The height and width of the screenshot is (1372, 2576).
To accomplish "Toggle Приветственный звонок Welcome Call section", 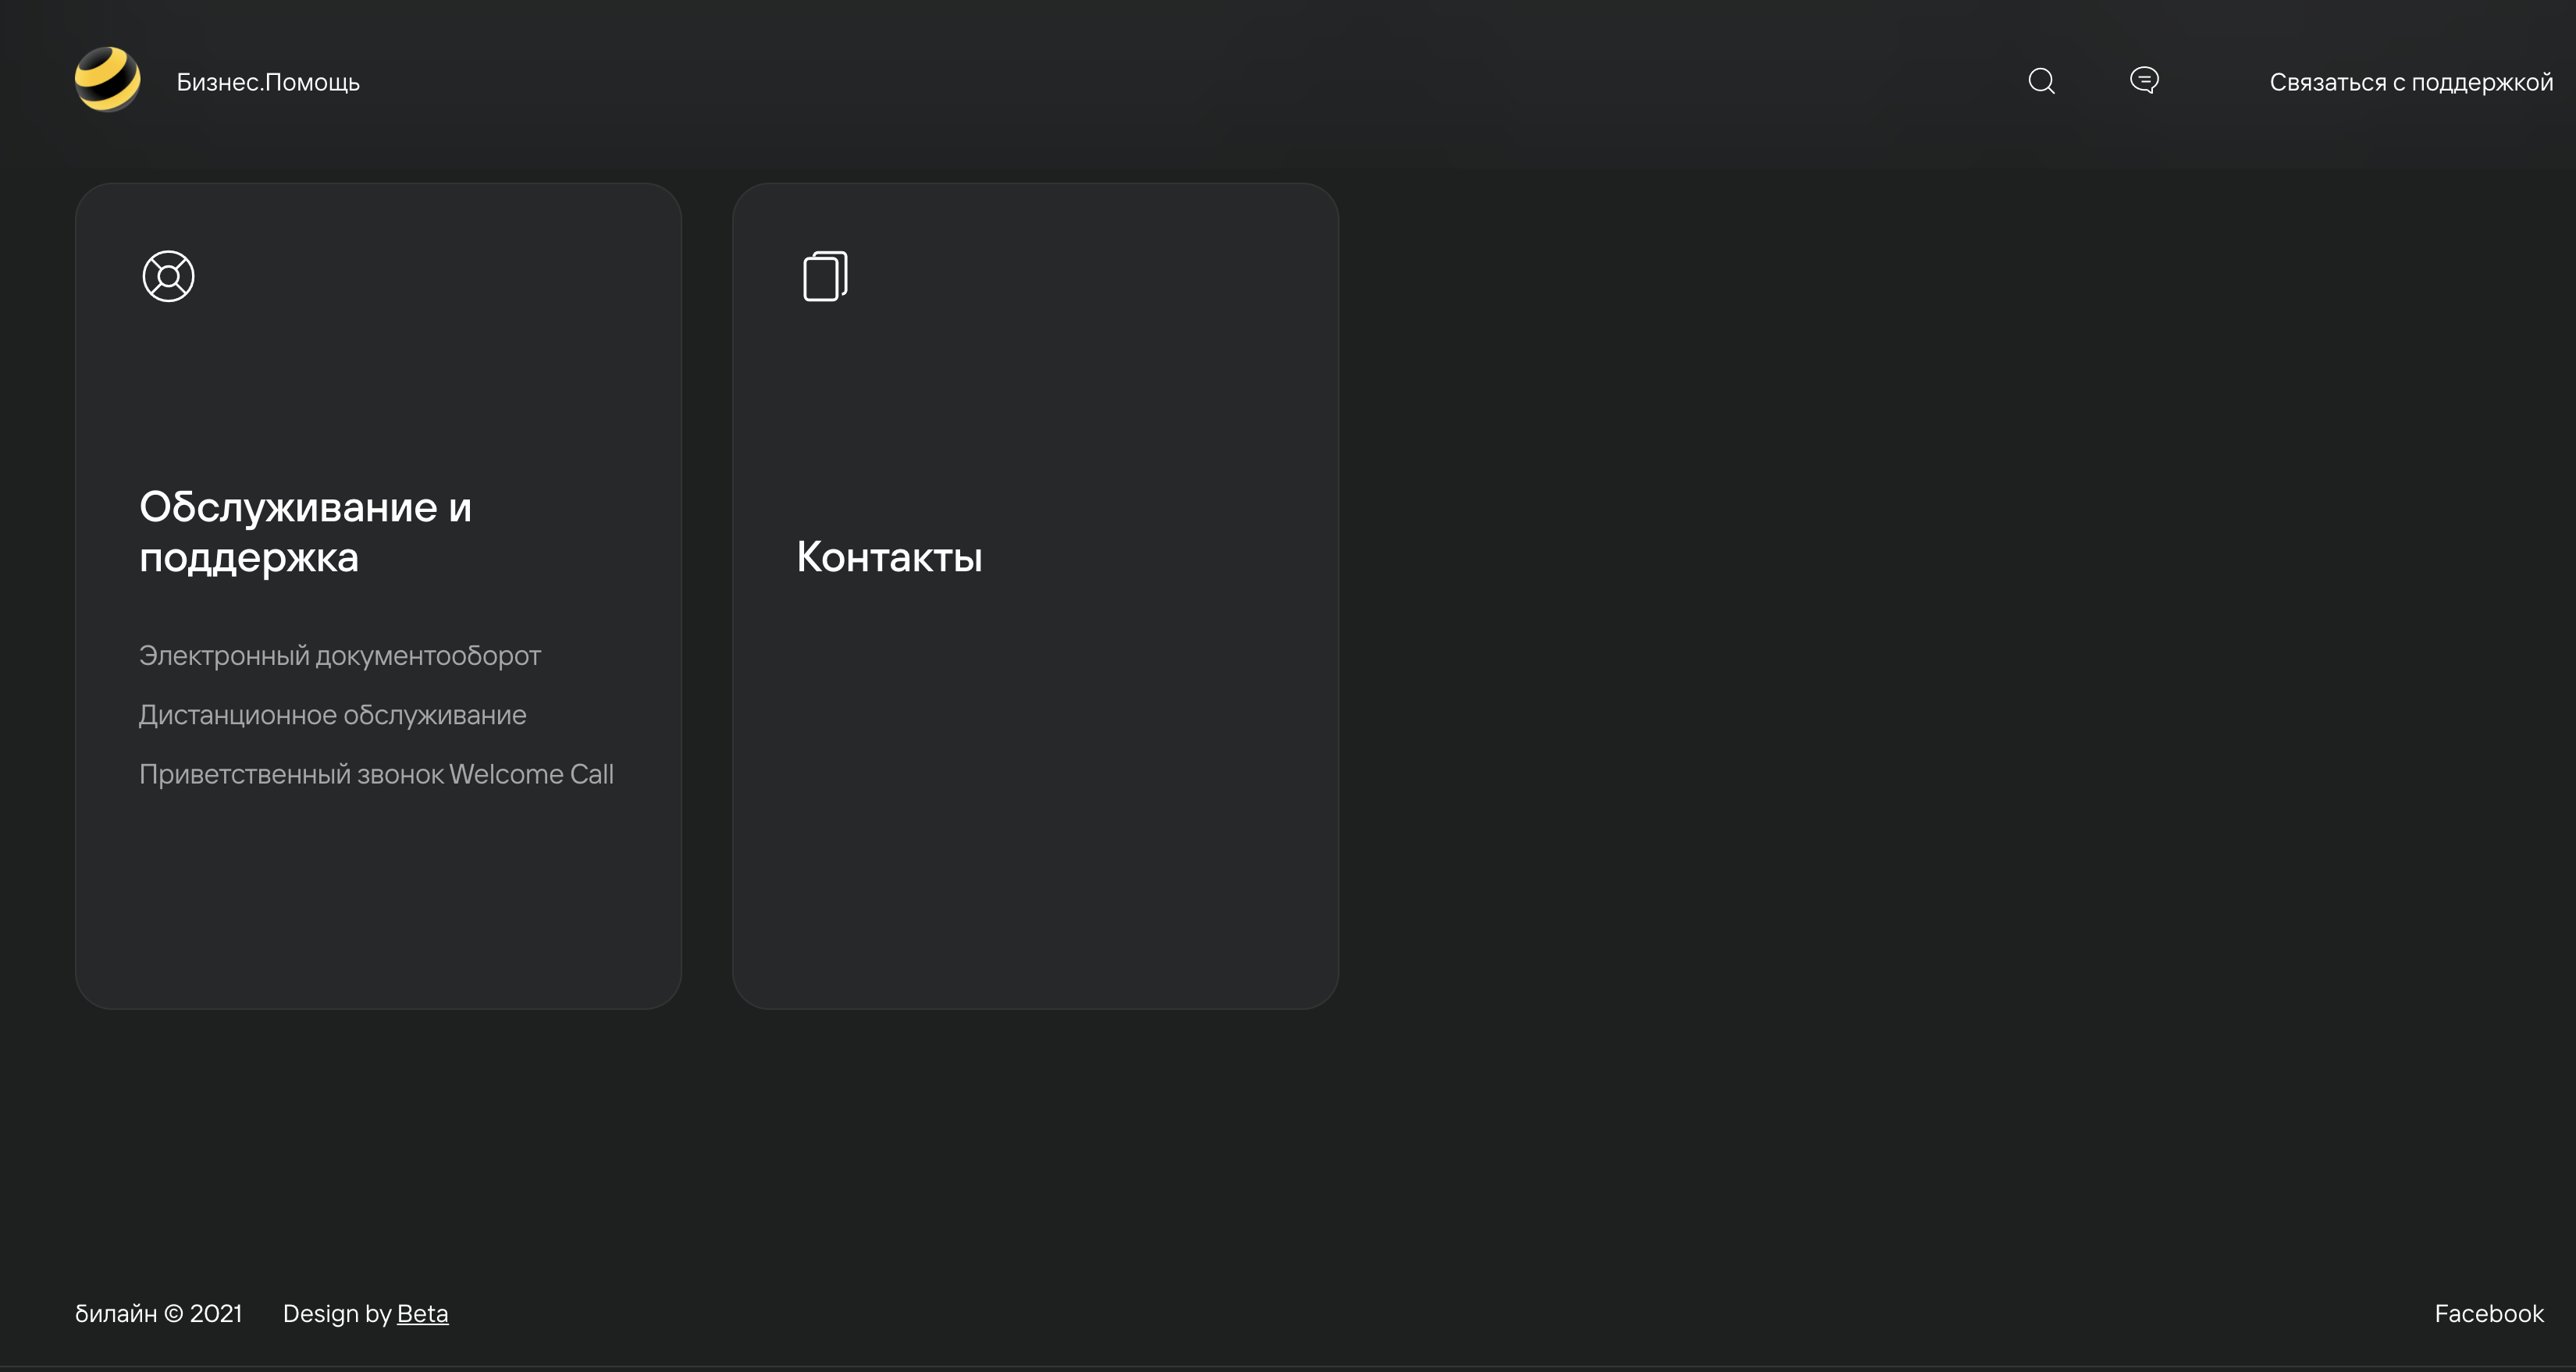I will click(x=376, y=773).
